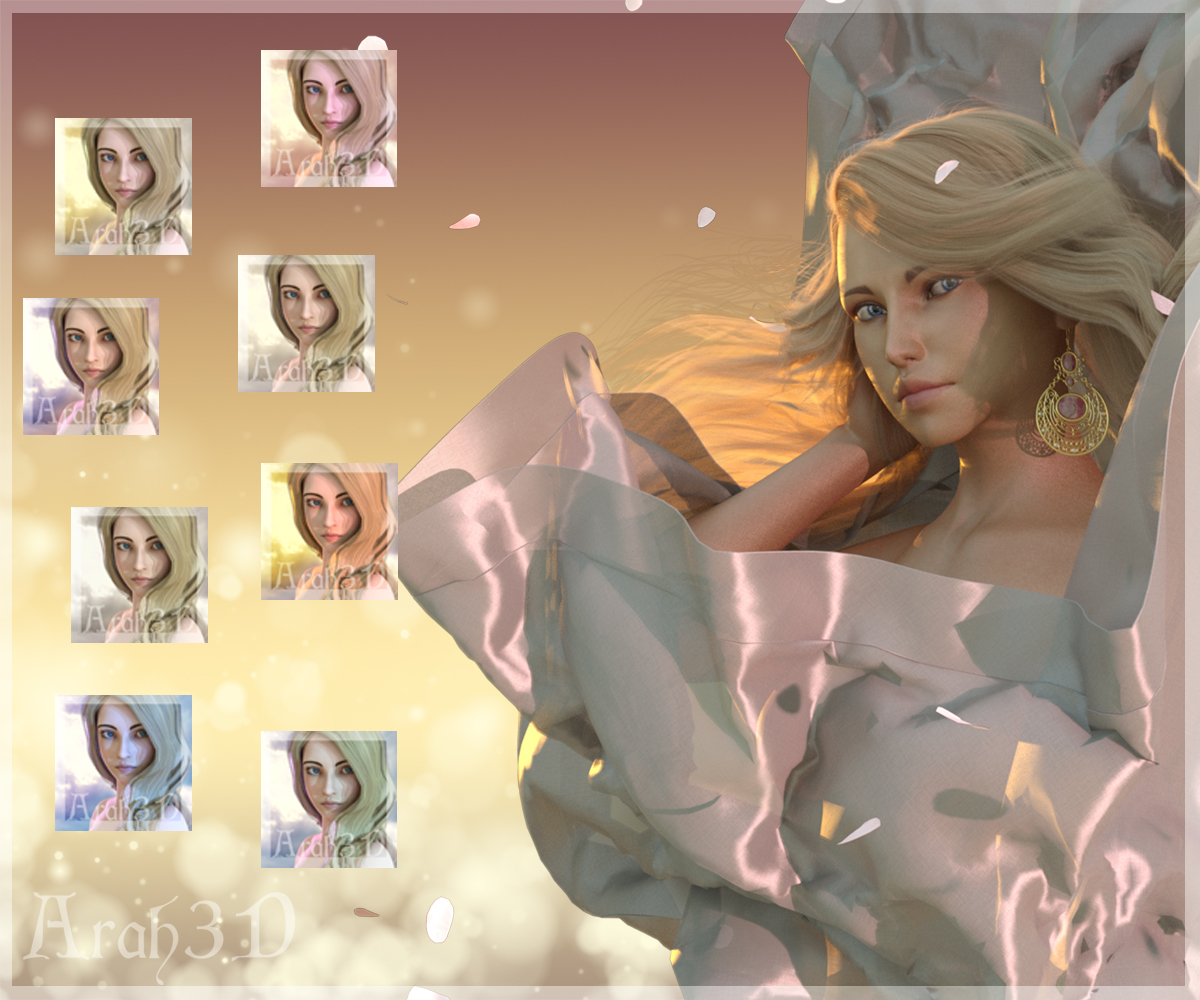The image size is (1200, 1000).
Task: Open the yellow-tinted lighting preview thumbnail
Action: tap(123, 186)
